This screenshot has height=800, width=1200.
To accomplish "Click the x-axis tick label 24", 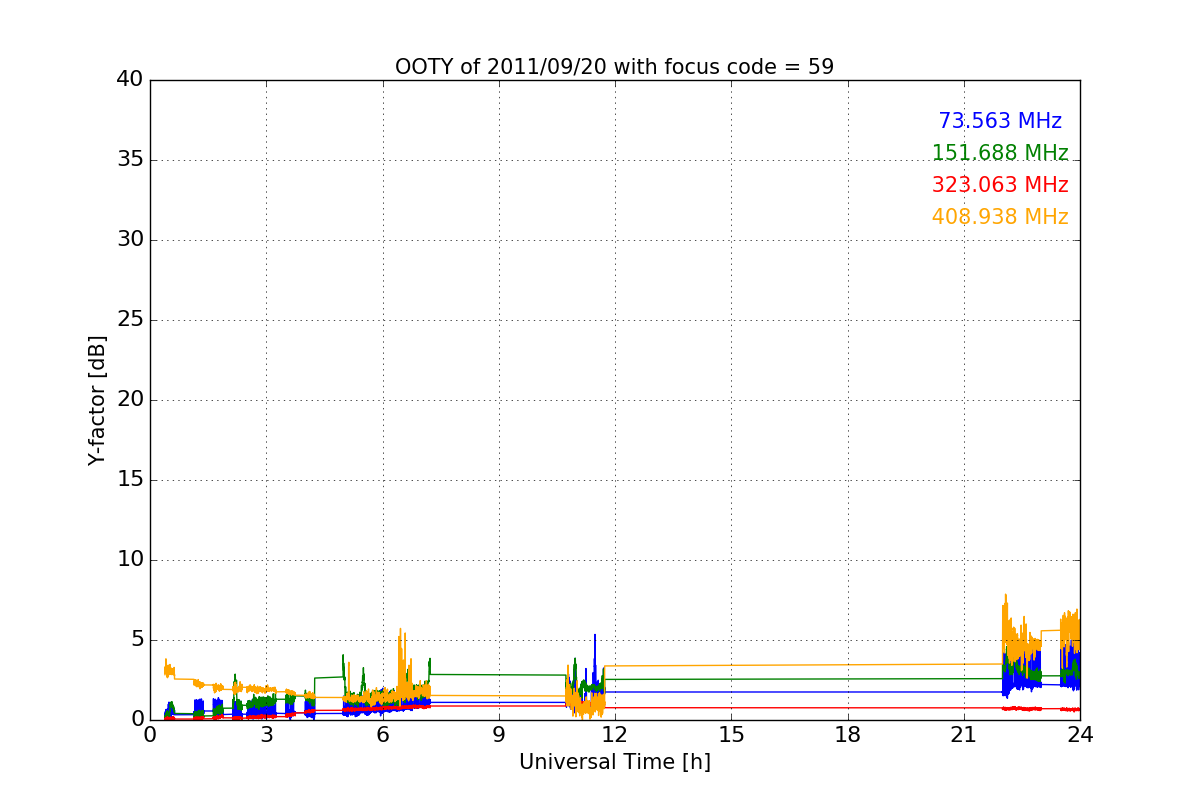I will (x=1080, y=735).
